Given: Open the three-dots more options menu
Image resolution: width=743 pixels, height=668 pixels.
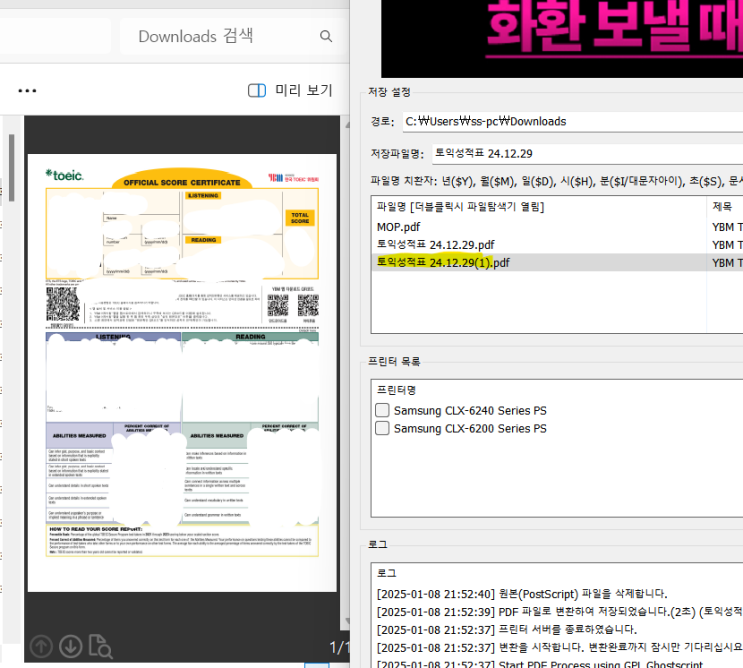Looking at the screenshot, I should coord(27,90).
